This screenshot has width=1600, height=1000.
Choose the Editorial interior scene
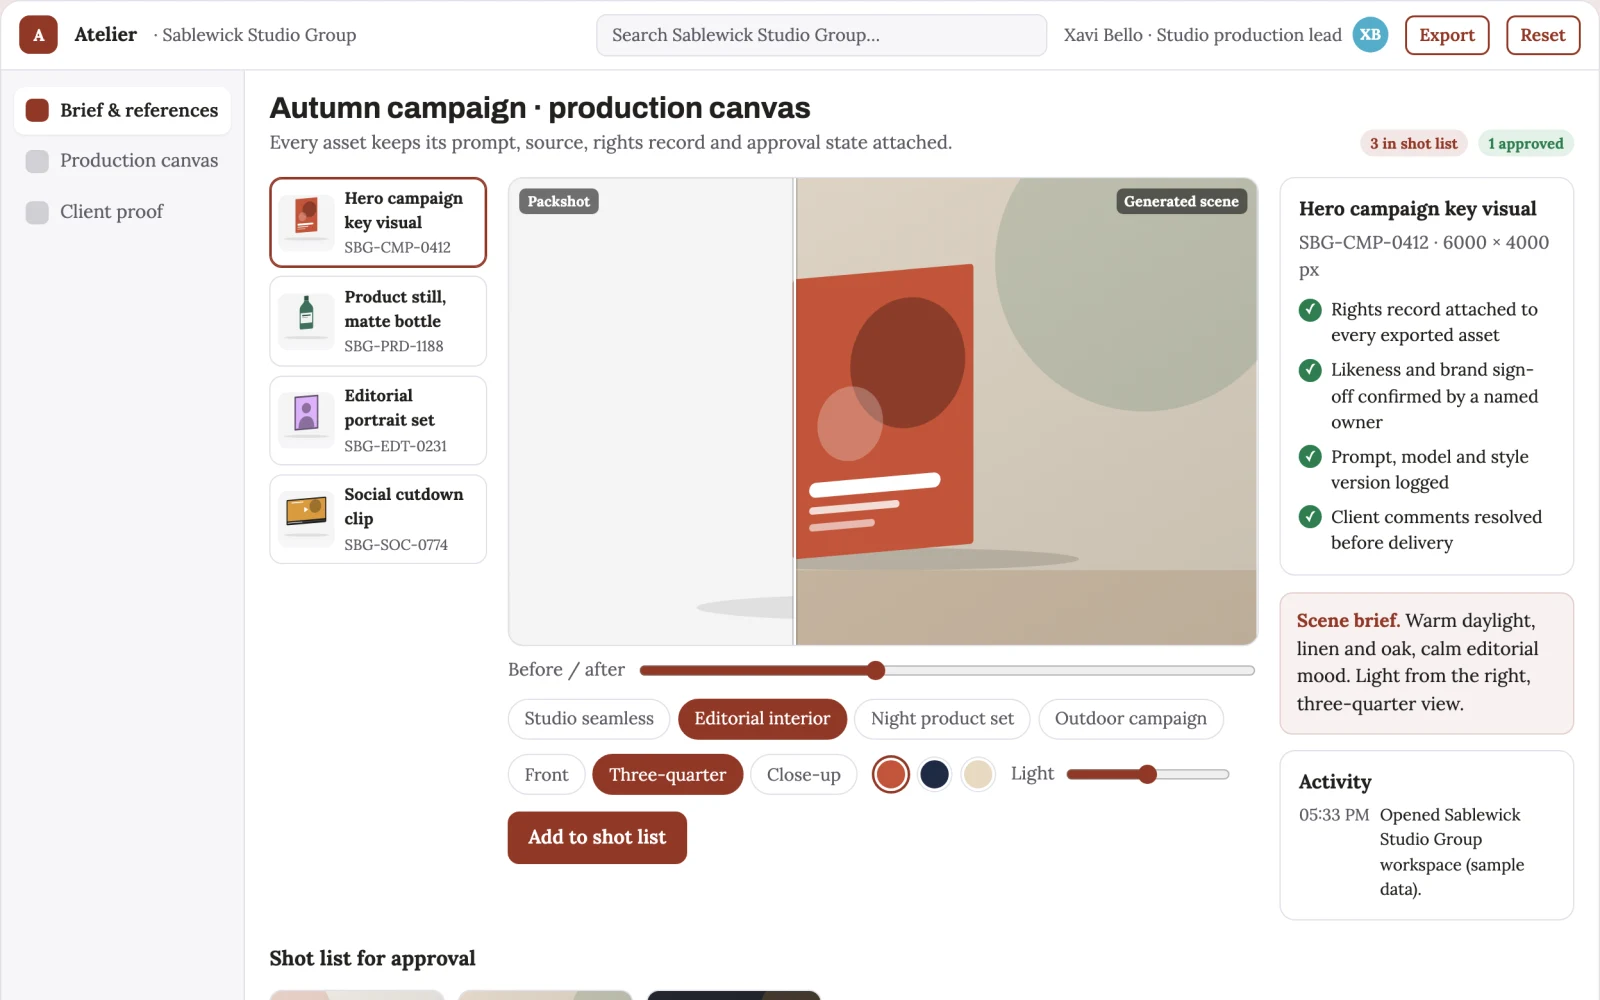pyautogui.click(x=762, y=719)
